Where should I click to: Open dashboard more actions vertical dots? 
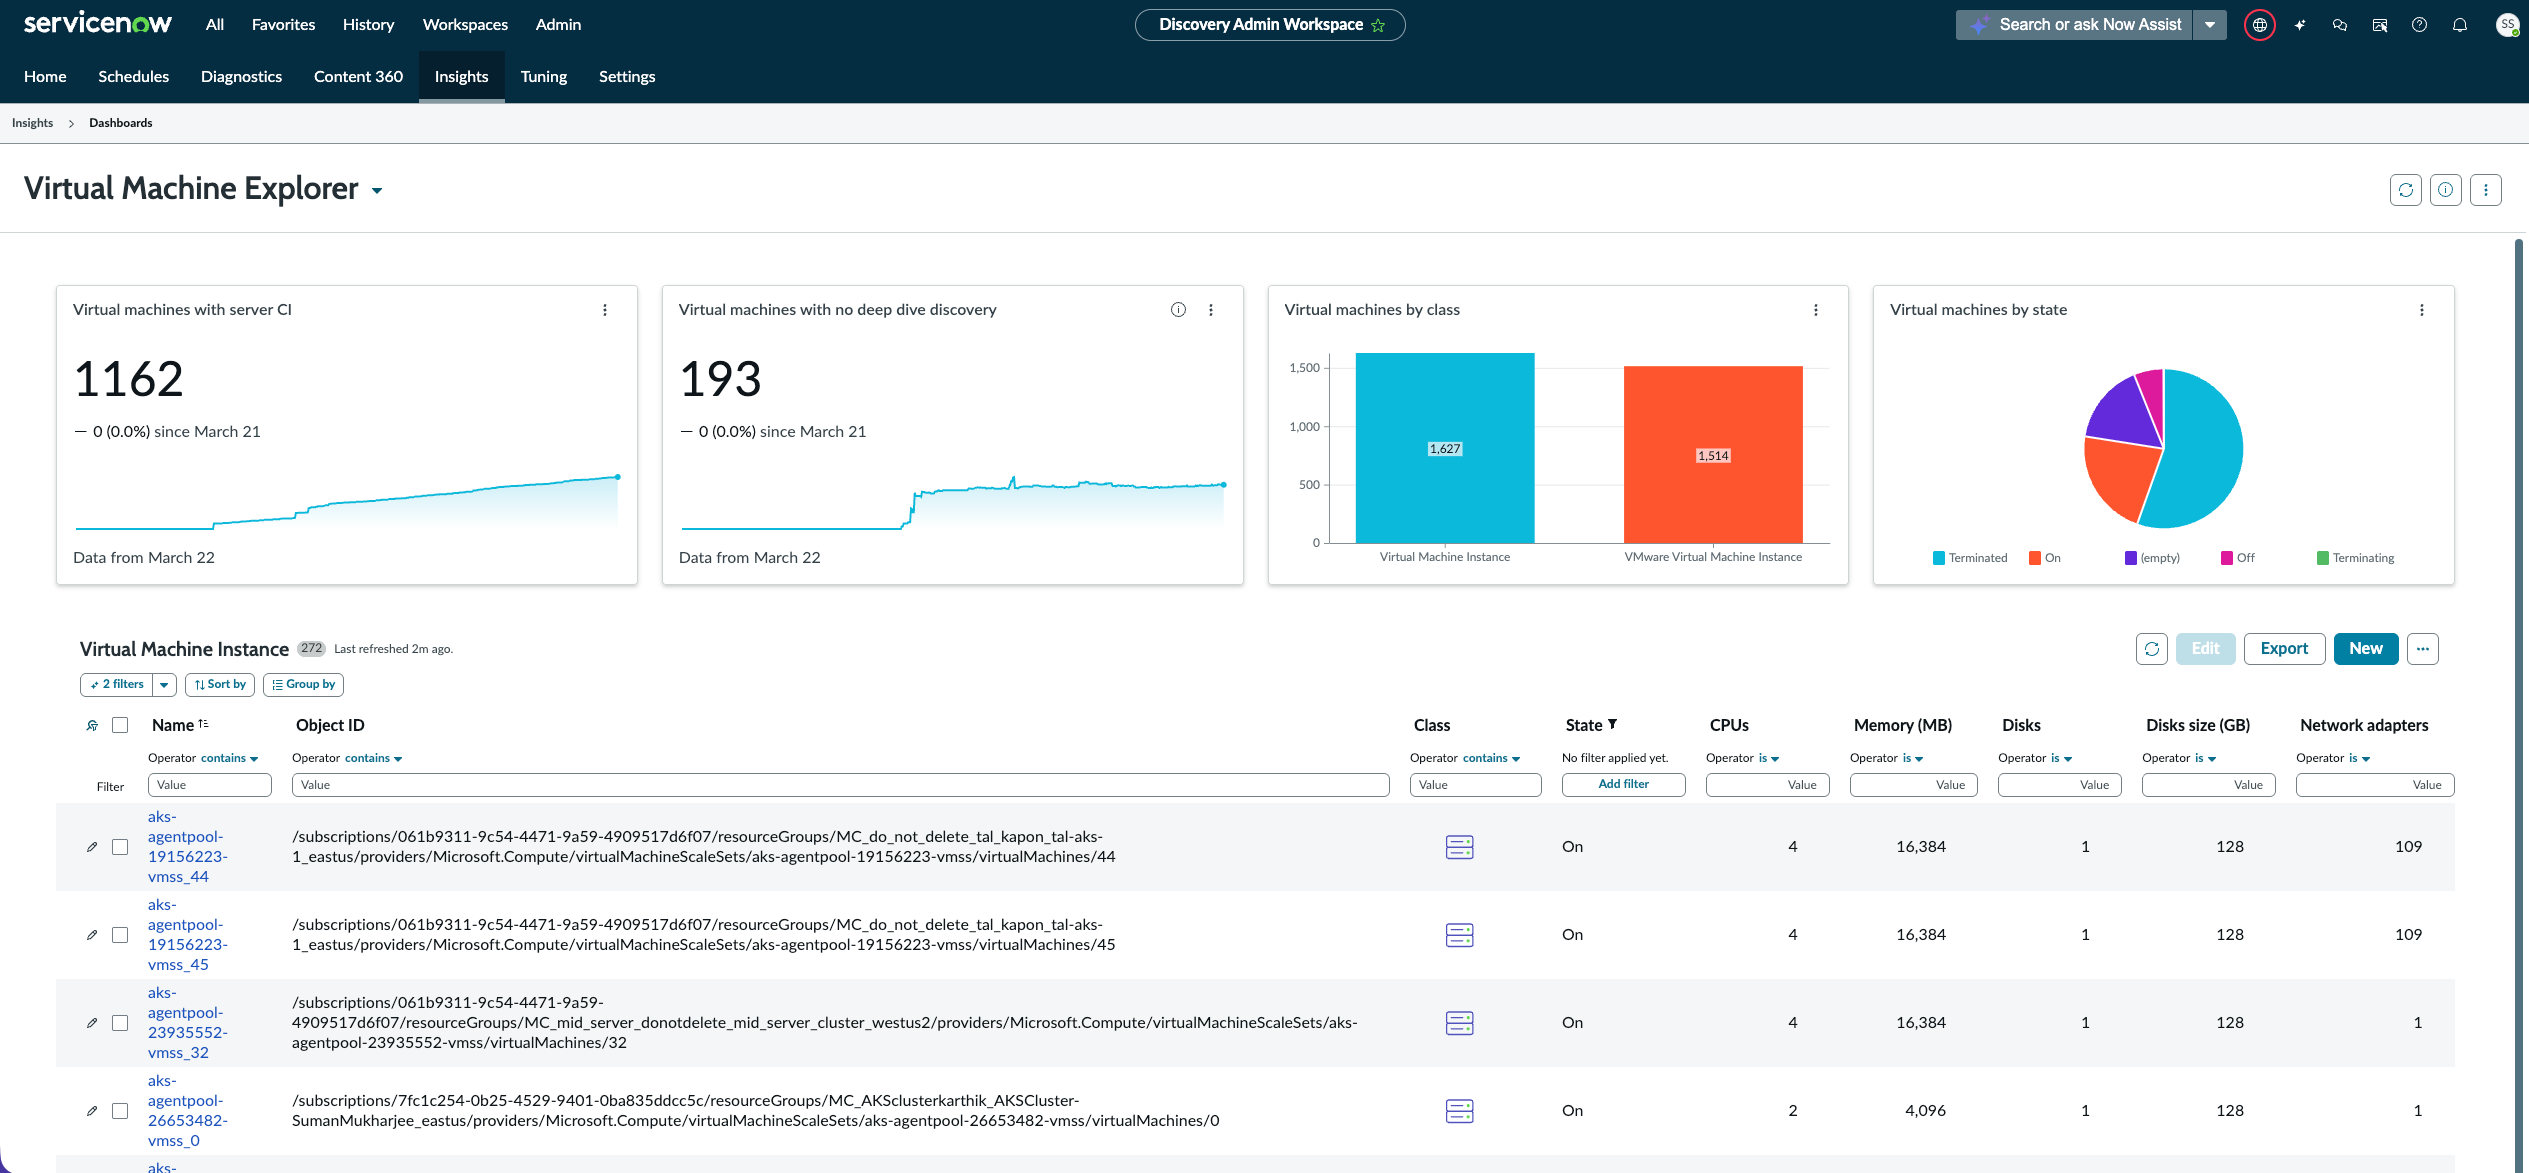click(2486, 190)
